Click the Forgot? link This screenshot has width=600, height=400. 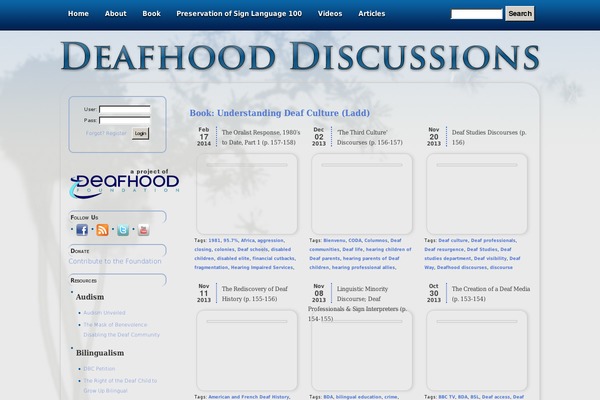(95, 133)
